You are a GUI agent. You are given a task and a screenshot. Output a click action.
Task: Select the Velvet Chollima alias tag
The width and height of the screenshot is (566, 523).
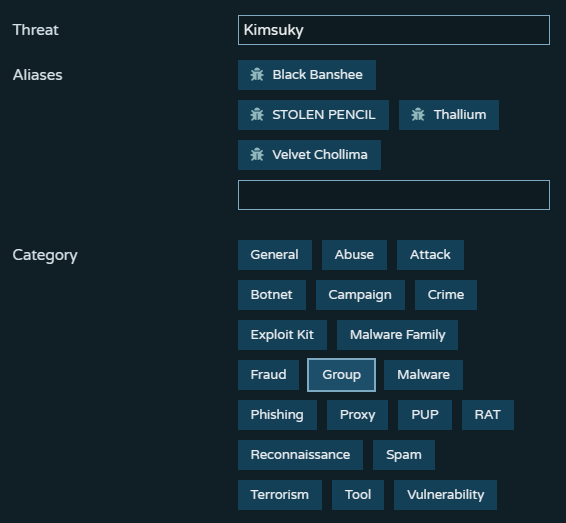(309, 155)
